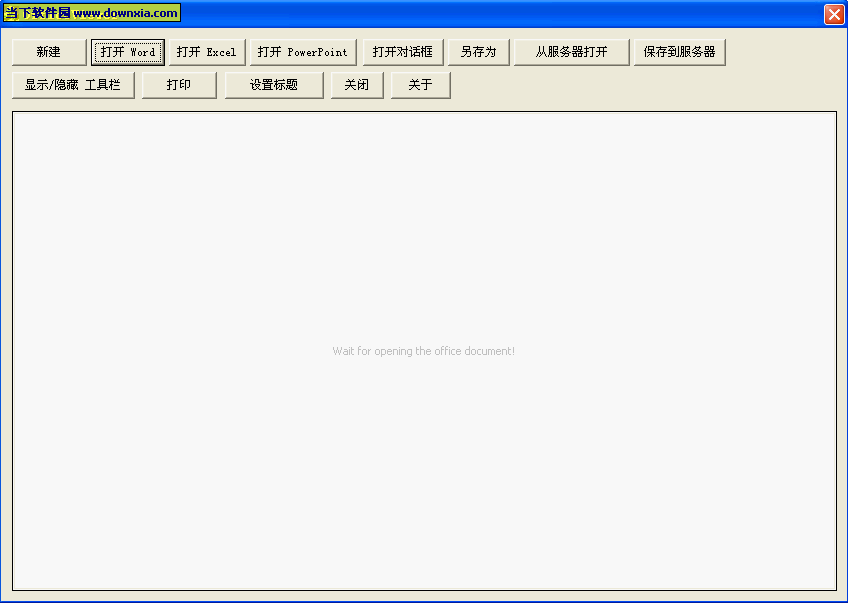Image resolution: width=848 pixels, height=603 pixels.
Task: Set the caption via 设置标题
Action: tap(274, 85)
